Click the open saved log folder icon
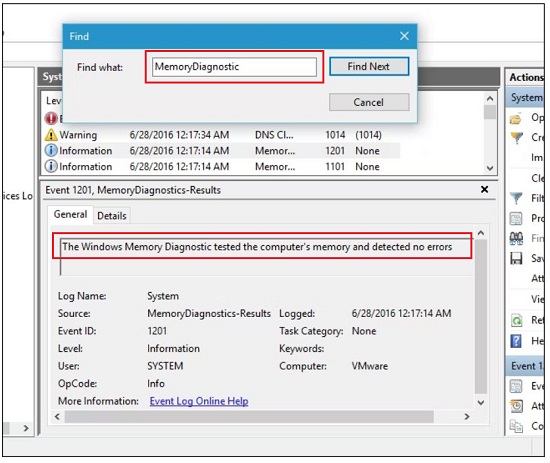This screenshot has width=550, height=463. pyautogui.click(x=516, y=119)
